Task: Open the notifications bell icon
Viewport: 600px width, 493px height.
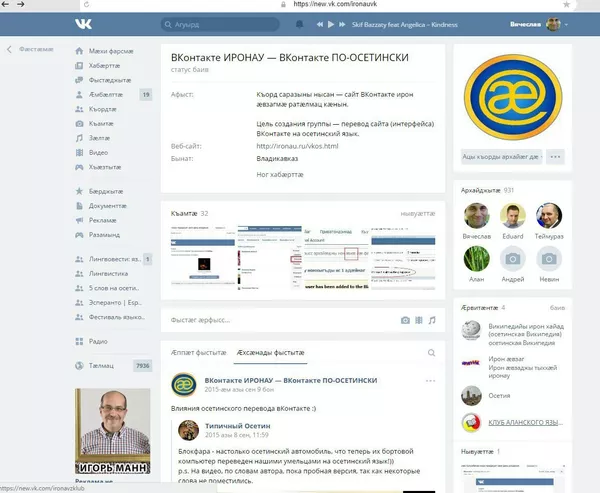Action: point(300,24)
